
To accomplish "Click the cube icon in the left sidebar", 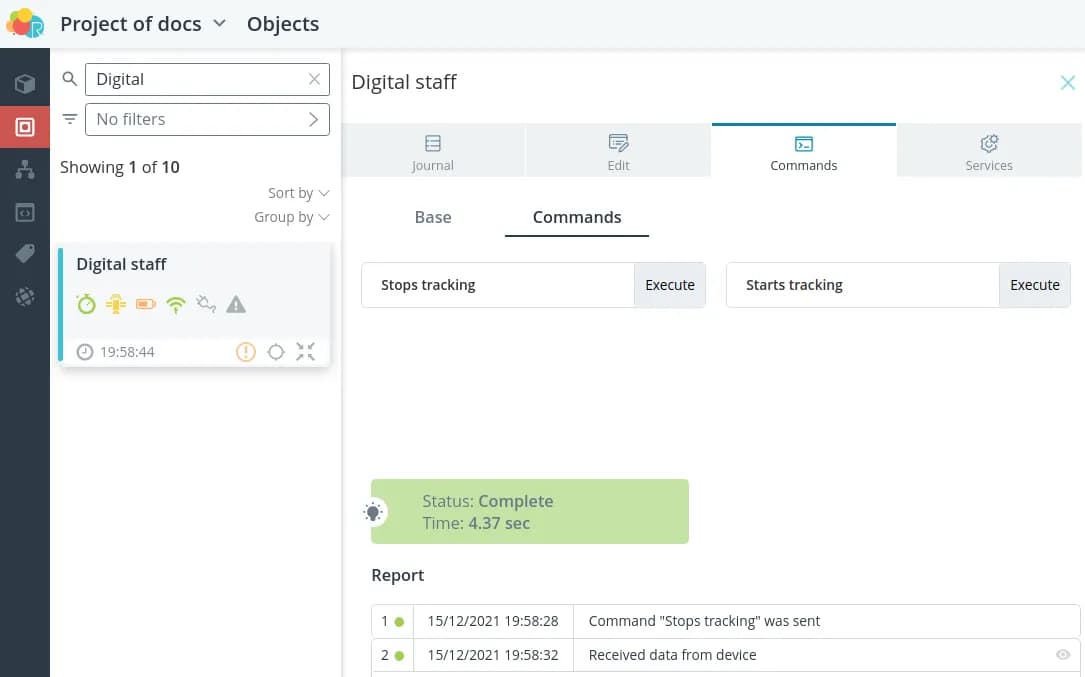I will 25,84.
